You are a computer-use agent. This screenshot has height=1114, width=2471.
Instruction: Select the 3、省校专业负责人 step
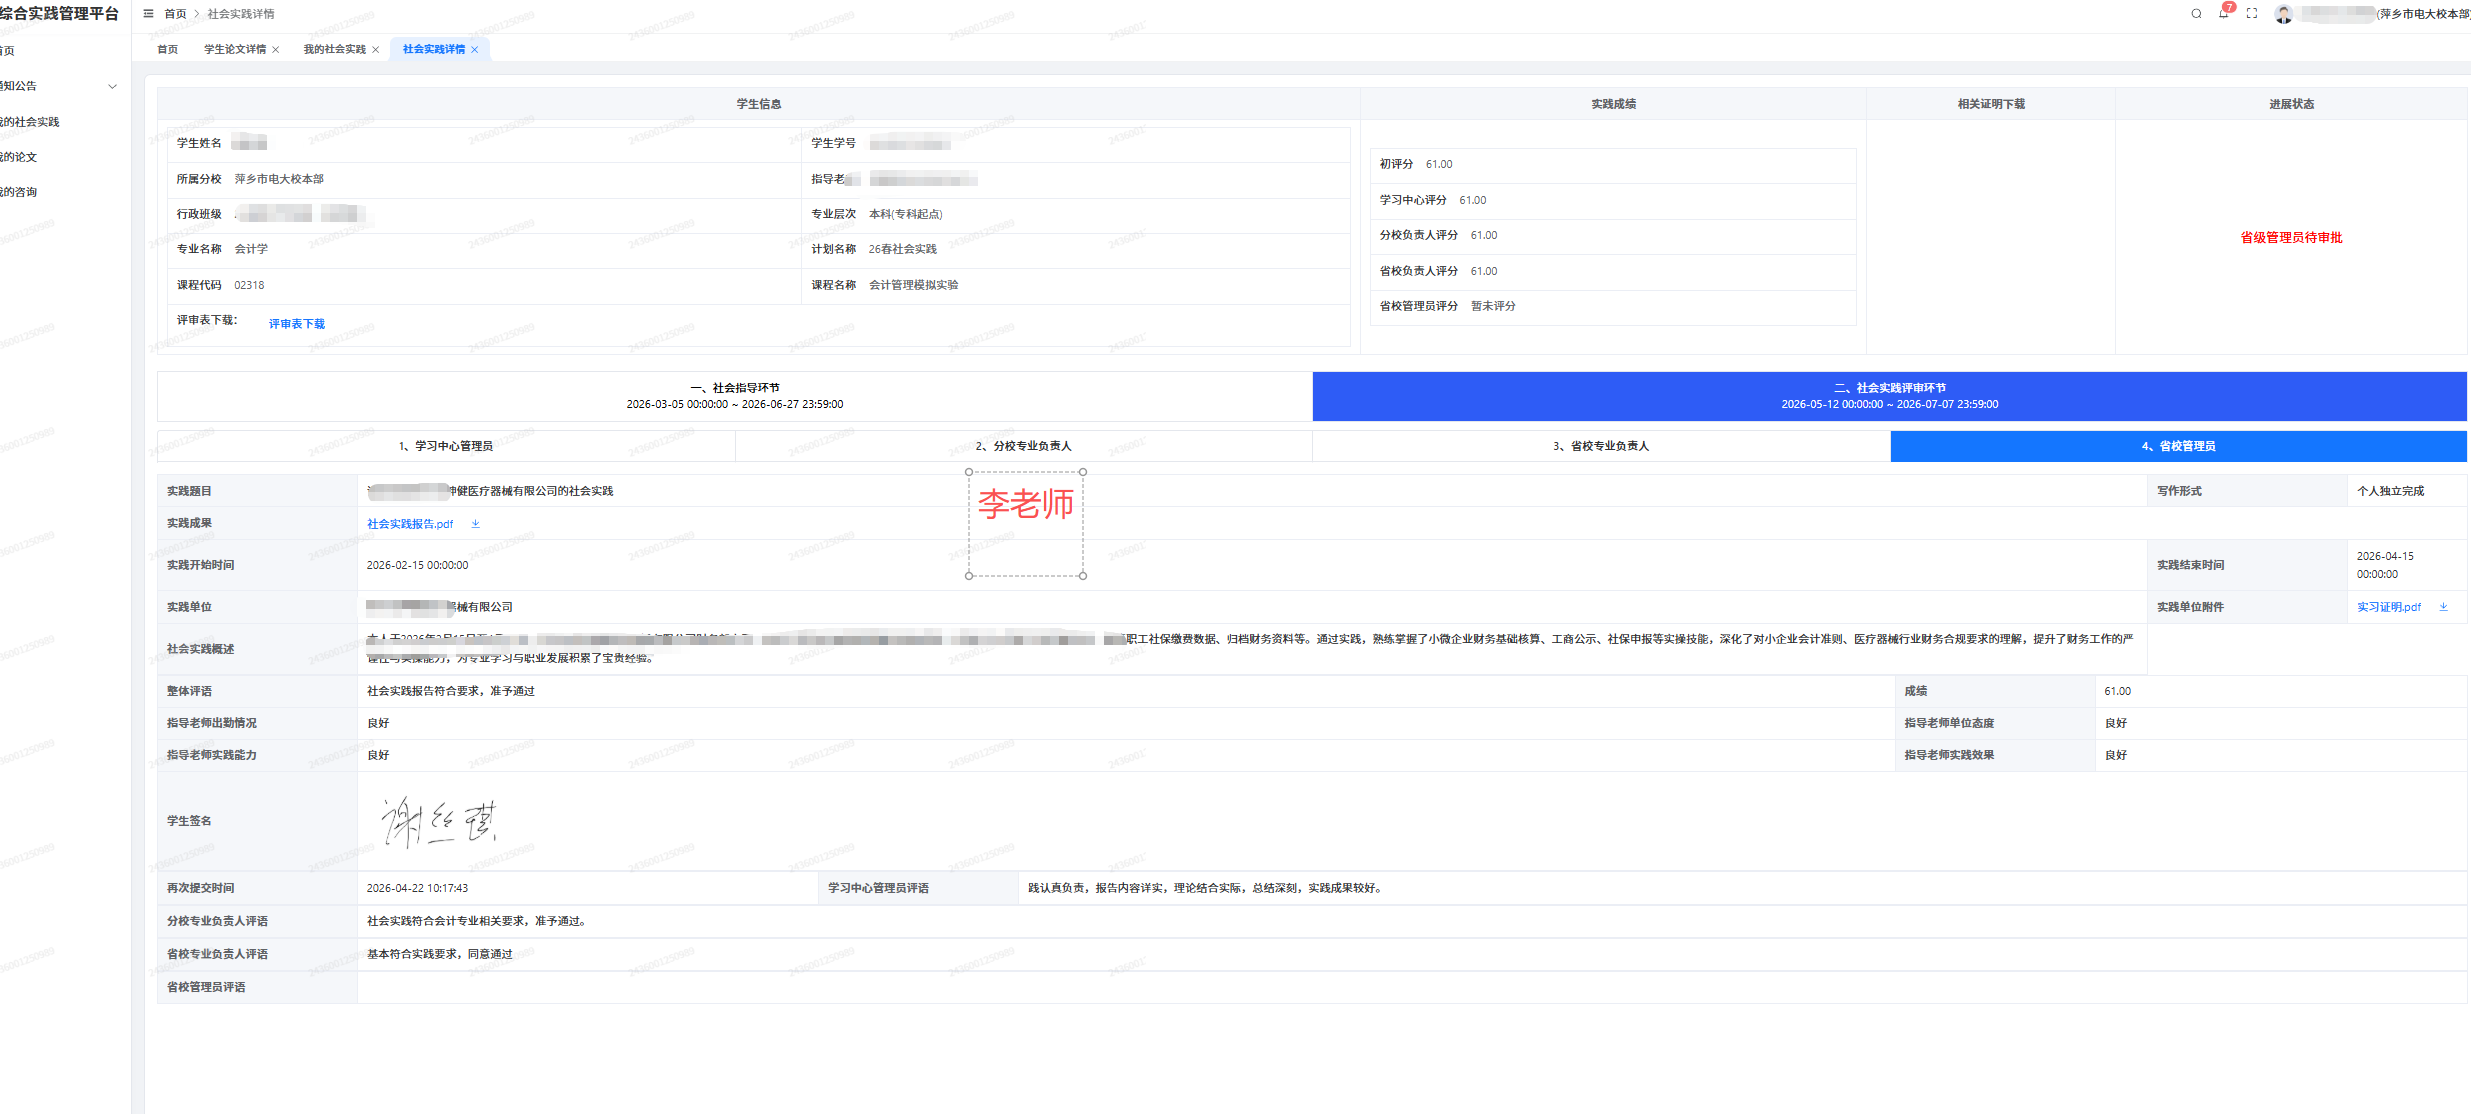click(x=1601, y=446)
